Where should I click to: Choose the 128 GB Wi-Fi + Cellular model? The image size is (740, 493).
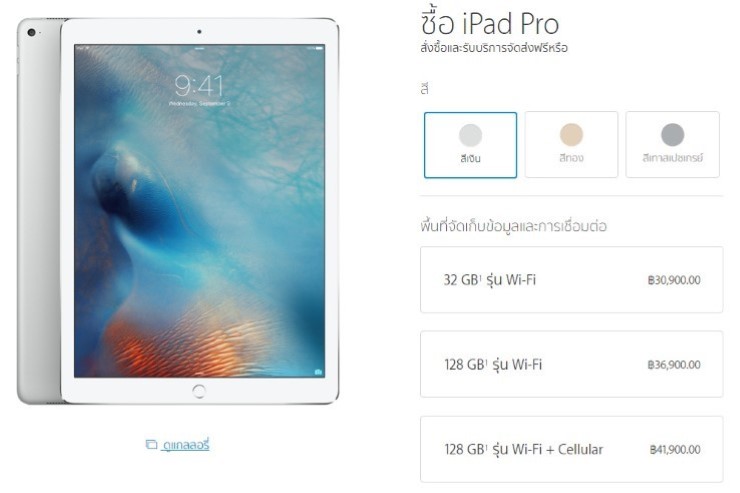[571, 449]
